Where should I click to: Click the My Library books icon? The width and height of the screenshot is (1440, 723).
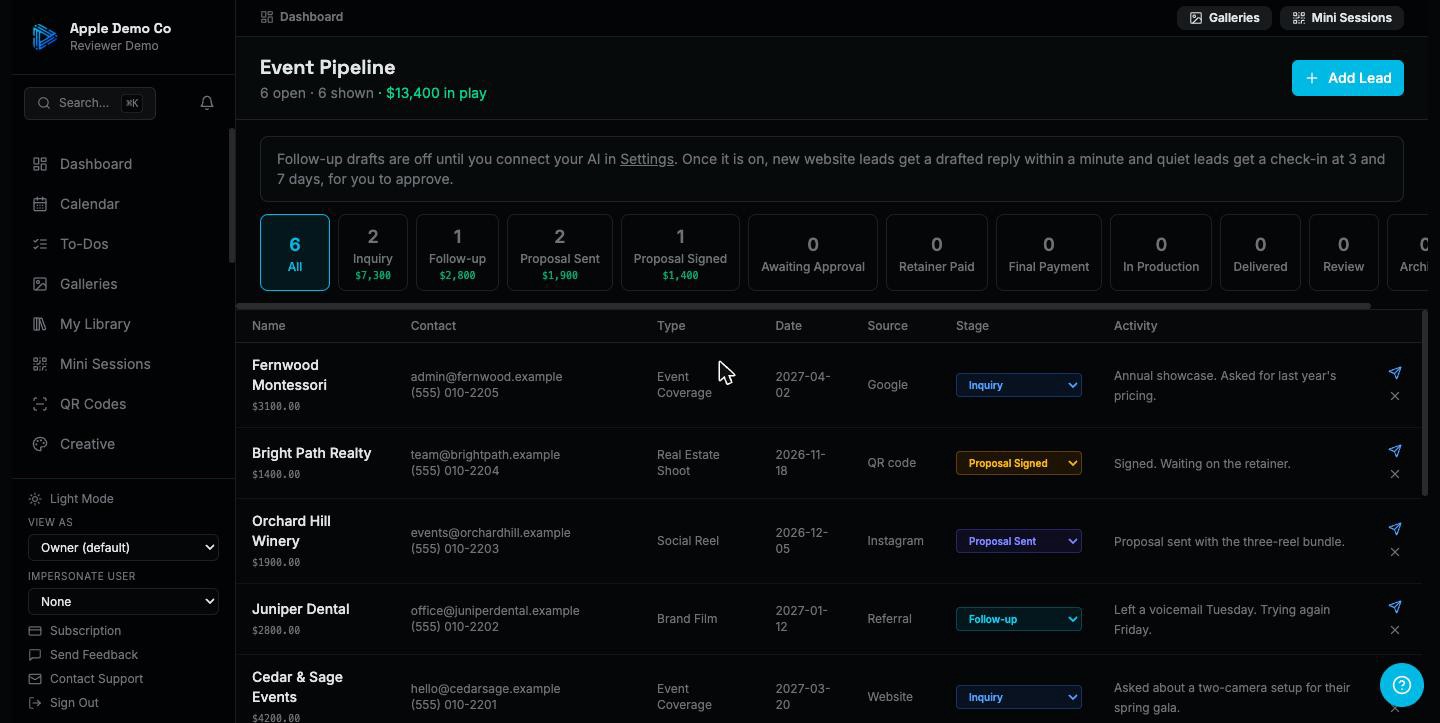click(x=40, y=324)
